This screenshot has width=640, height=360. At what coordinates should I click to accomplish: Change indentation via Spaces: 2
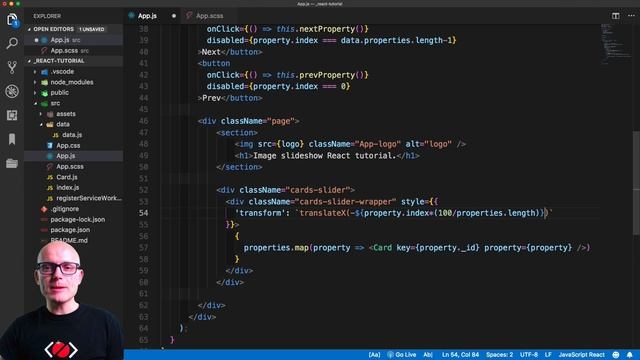point(499,355)
